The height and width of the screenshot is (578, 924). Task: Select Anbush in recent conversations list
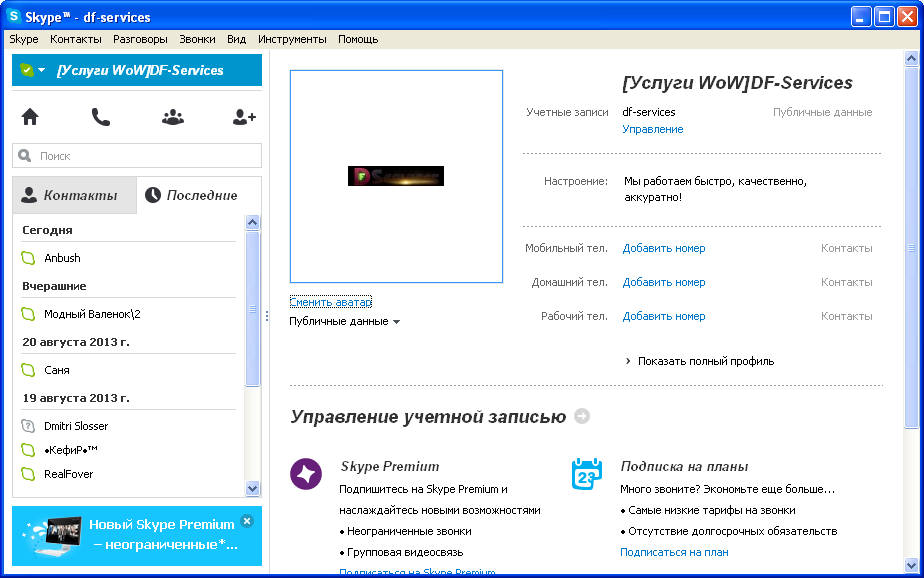tap(62, 258)
